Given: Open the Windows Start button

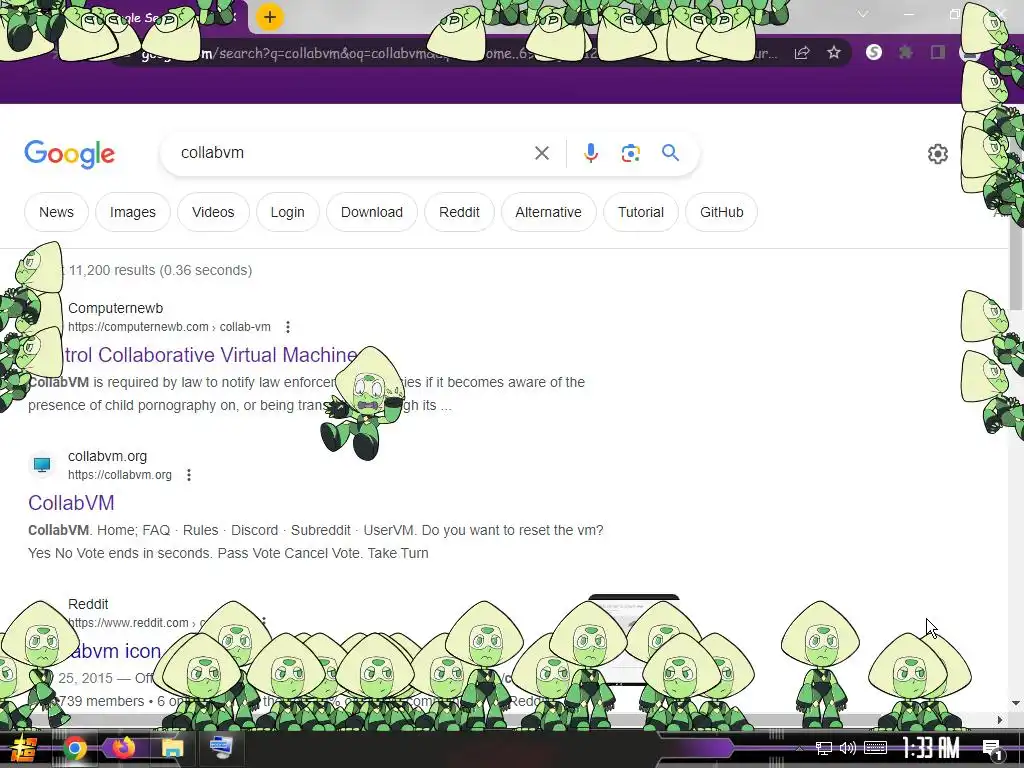Looking at the screenshot, I should pos(23,748).
